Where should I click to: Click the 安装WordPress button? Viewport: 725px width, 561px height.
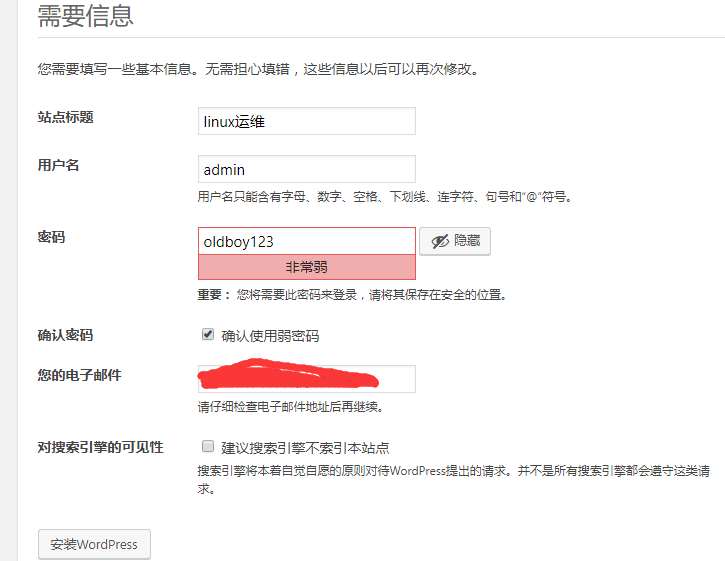[94, 545]
